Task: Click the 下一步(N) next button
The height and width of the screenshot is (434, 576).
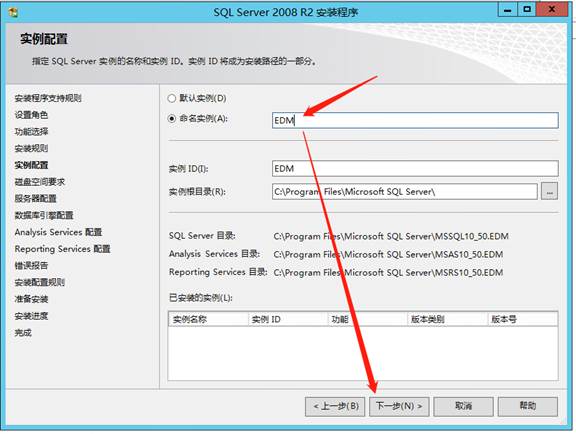Action: pos(399,406)
